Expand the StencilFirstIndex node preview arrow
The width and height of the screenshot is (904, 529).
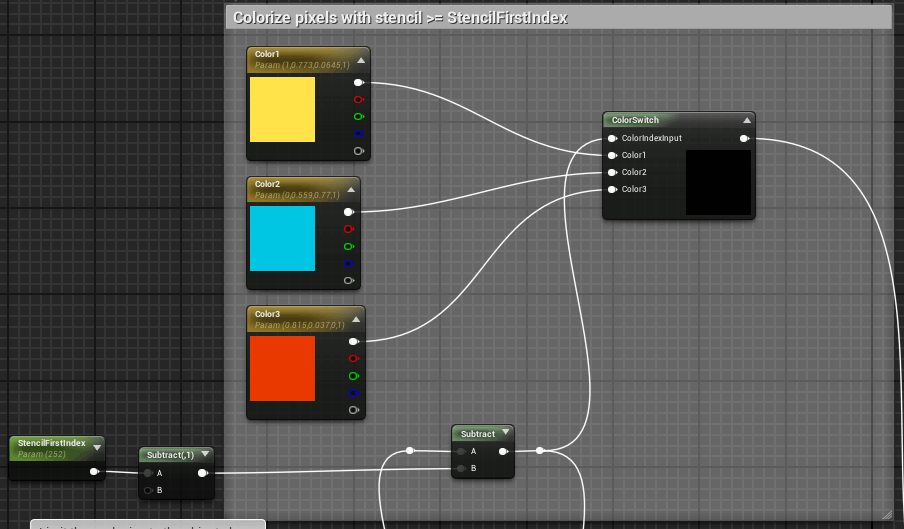[97, 447]
